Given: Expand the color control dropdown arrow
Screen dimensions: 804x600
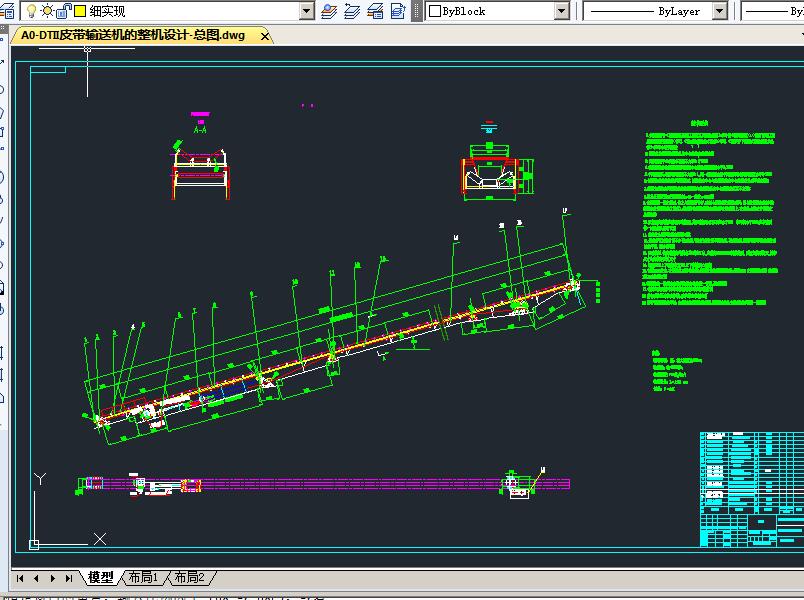Looking at the screenshot, I should [562, 11].
